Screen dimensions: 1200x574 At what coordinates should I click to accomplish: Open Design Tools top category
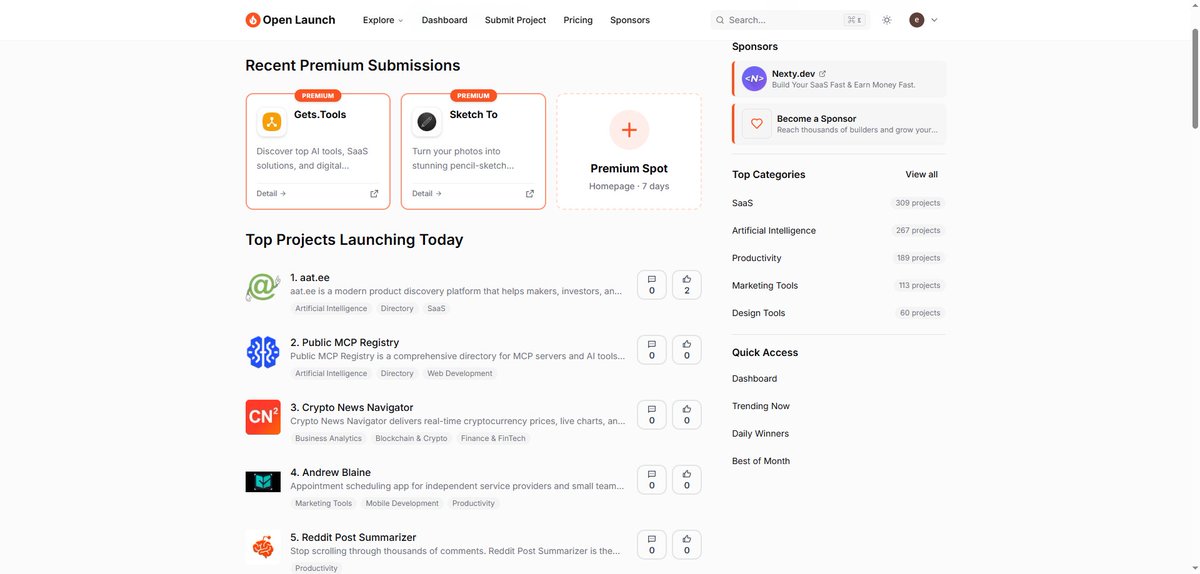(x=759, y=313)
